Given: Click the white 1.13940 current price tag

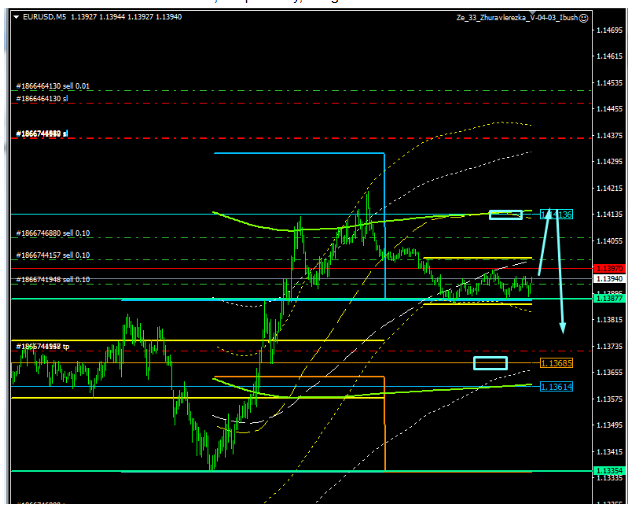Looking at the screenshot, I should tap(610, 279).
